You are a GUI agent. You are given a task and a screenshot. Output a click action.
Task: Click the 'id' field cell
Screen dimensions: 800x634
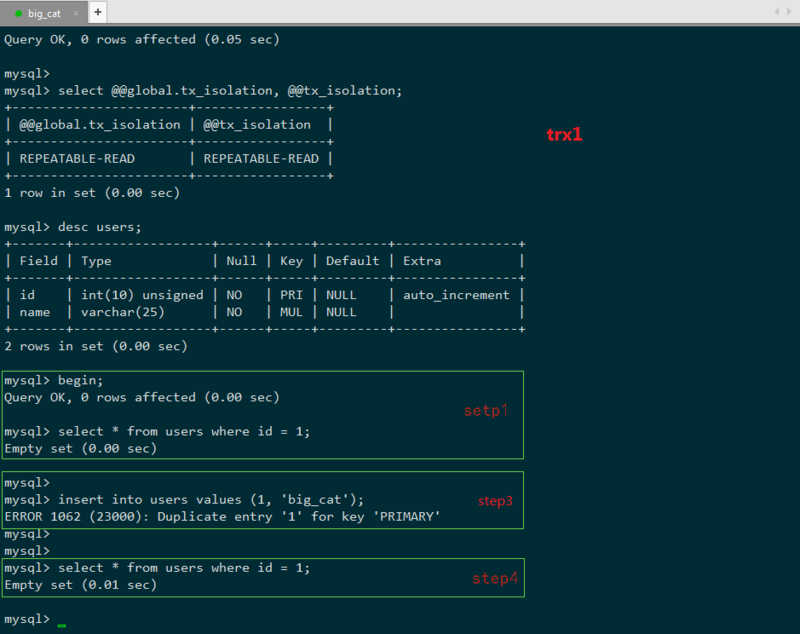[27, 295]
